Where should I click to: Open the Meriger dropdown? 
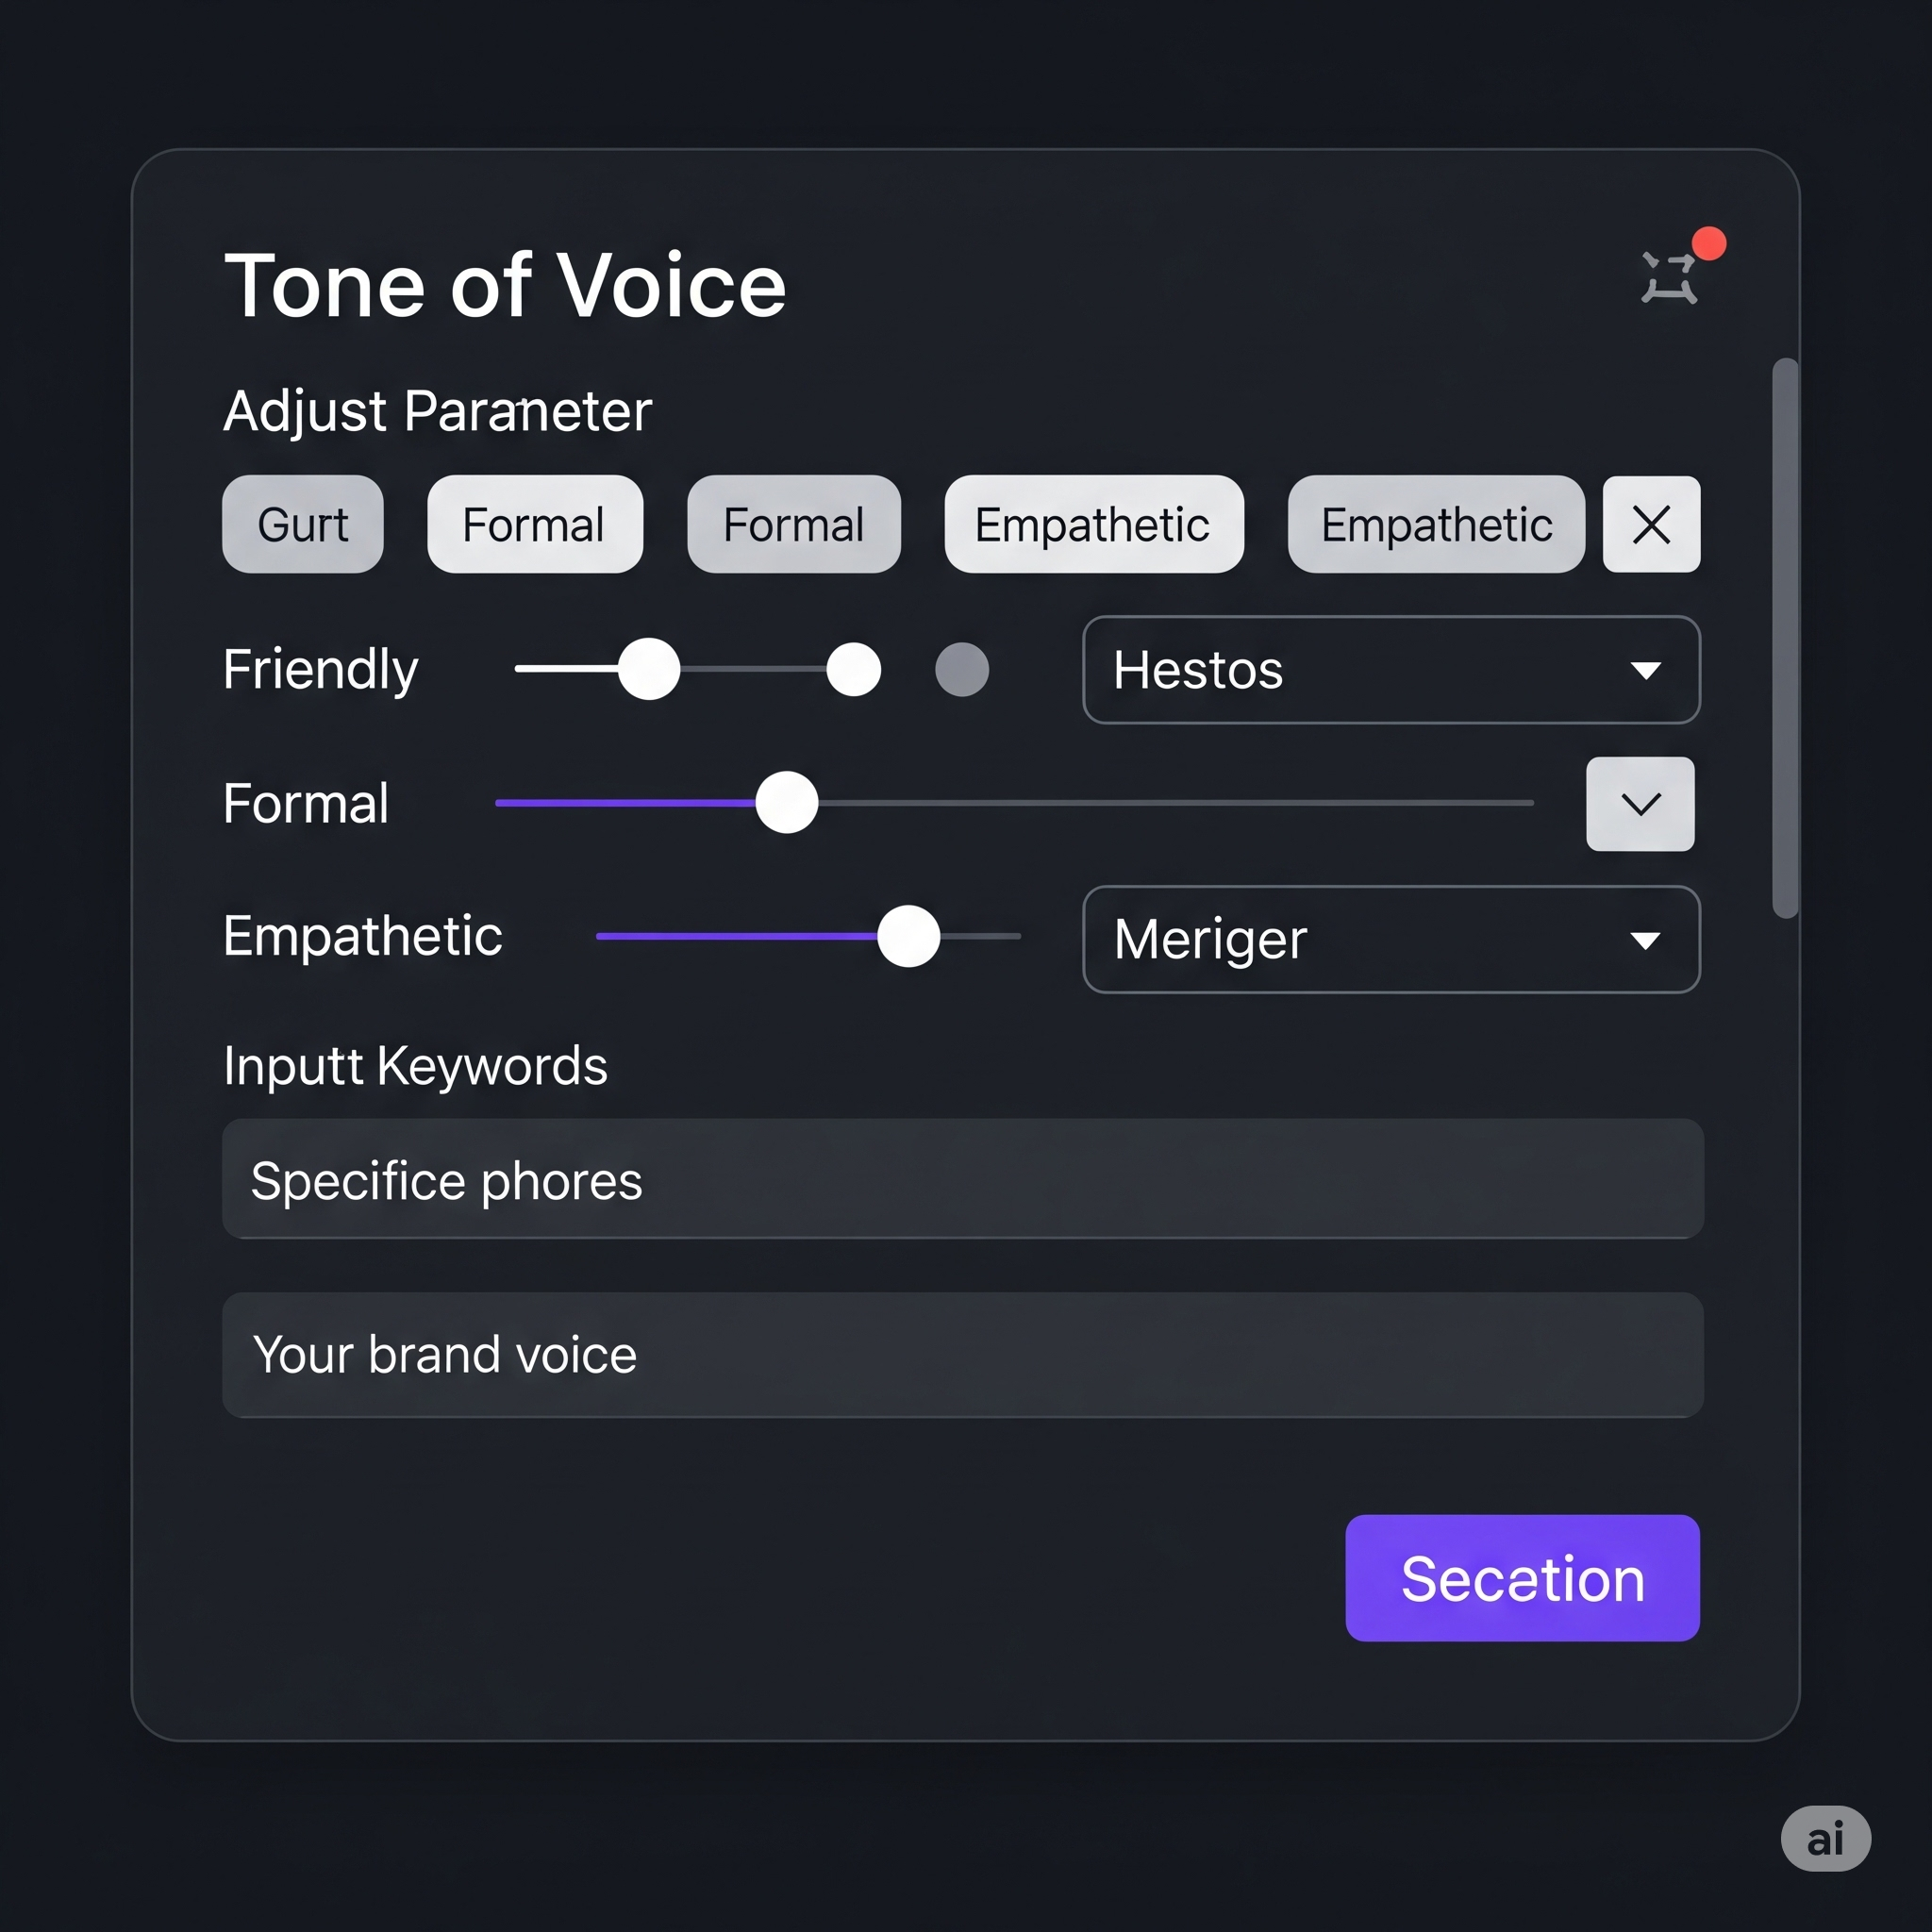tap(1390, 939)
